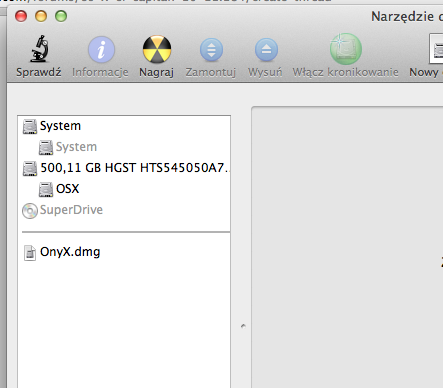Select the OnyX.dmg disk image
Viewport: 443px width, 388px height.
pos(124,252)
